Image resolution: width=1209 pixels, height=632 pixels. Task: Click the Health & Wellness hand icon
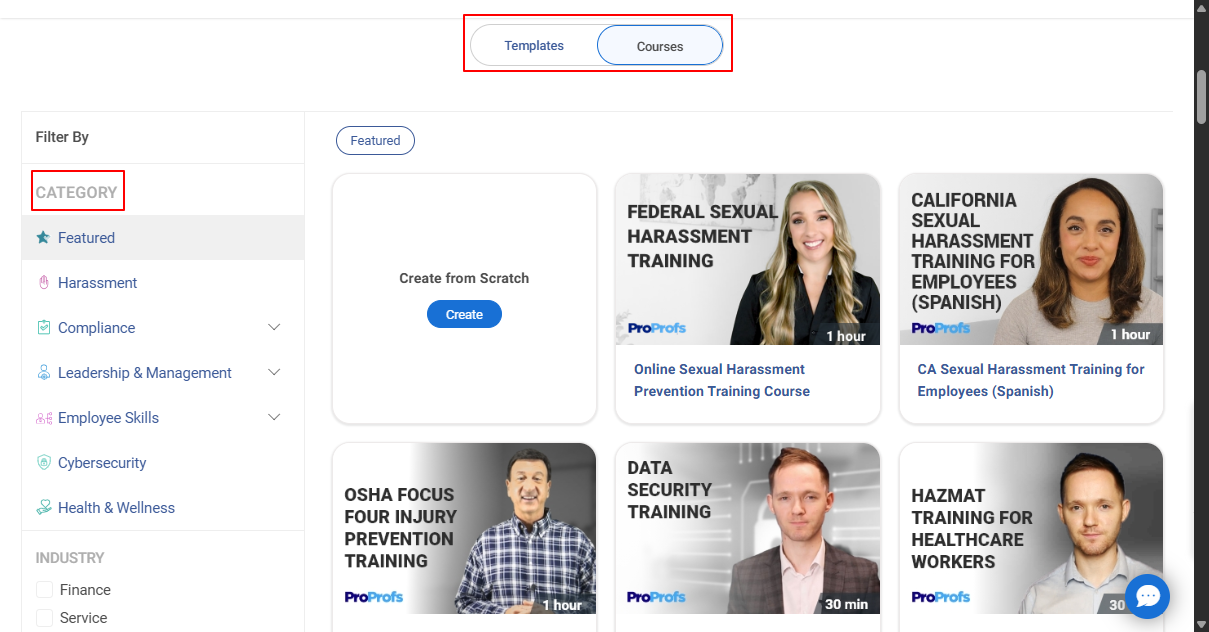(x=44, y=507)
